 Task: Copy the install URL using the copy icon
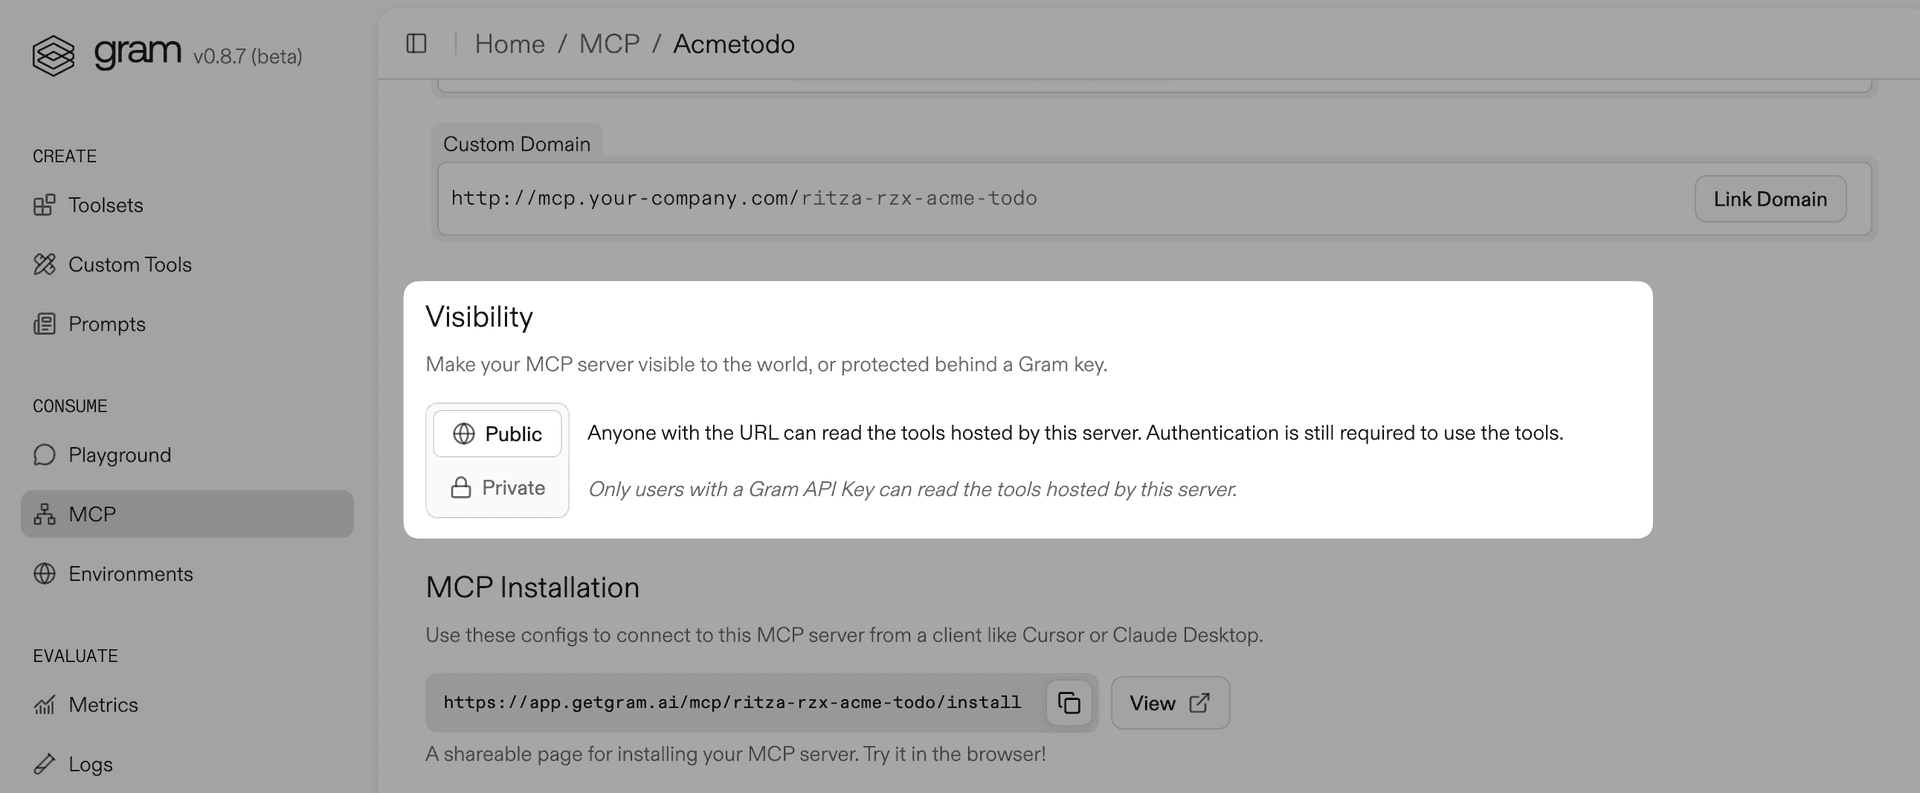tap(1068, 703)
